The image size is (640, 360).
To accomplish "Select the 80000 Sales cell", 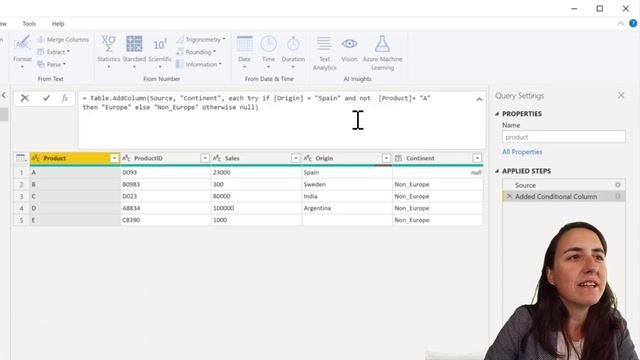I will (256, 196).
